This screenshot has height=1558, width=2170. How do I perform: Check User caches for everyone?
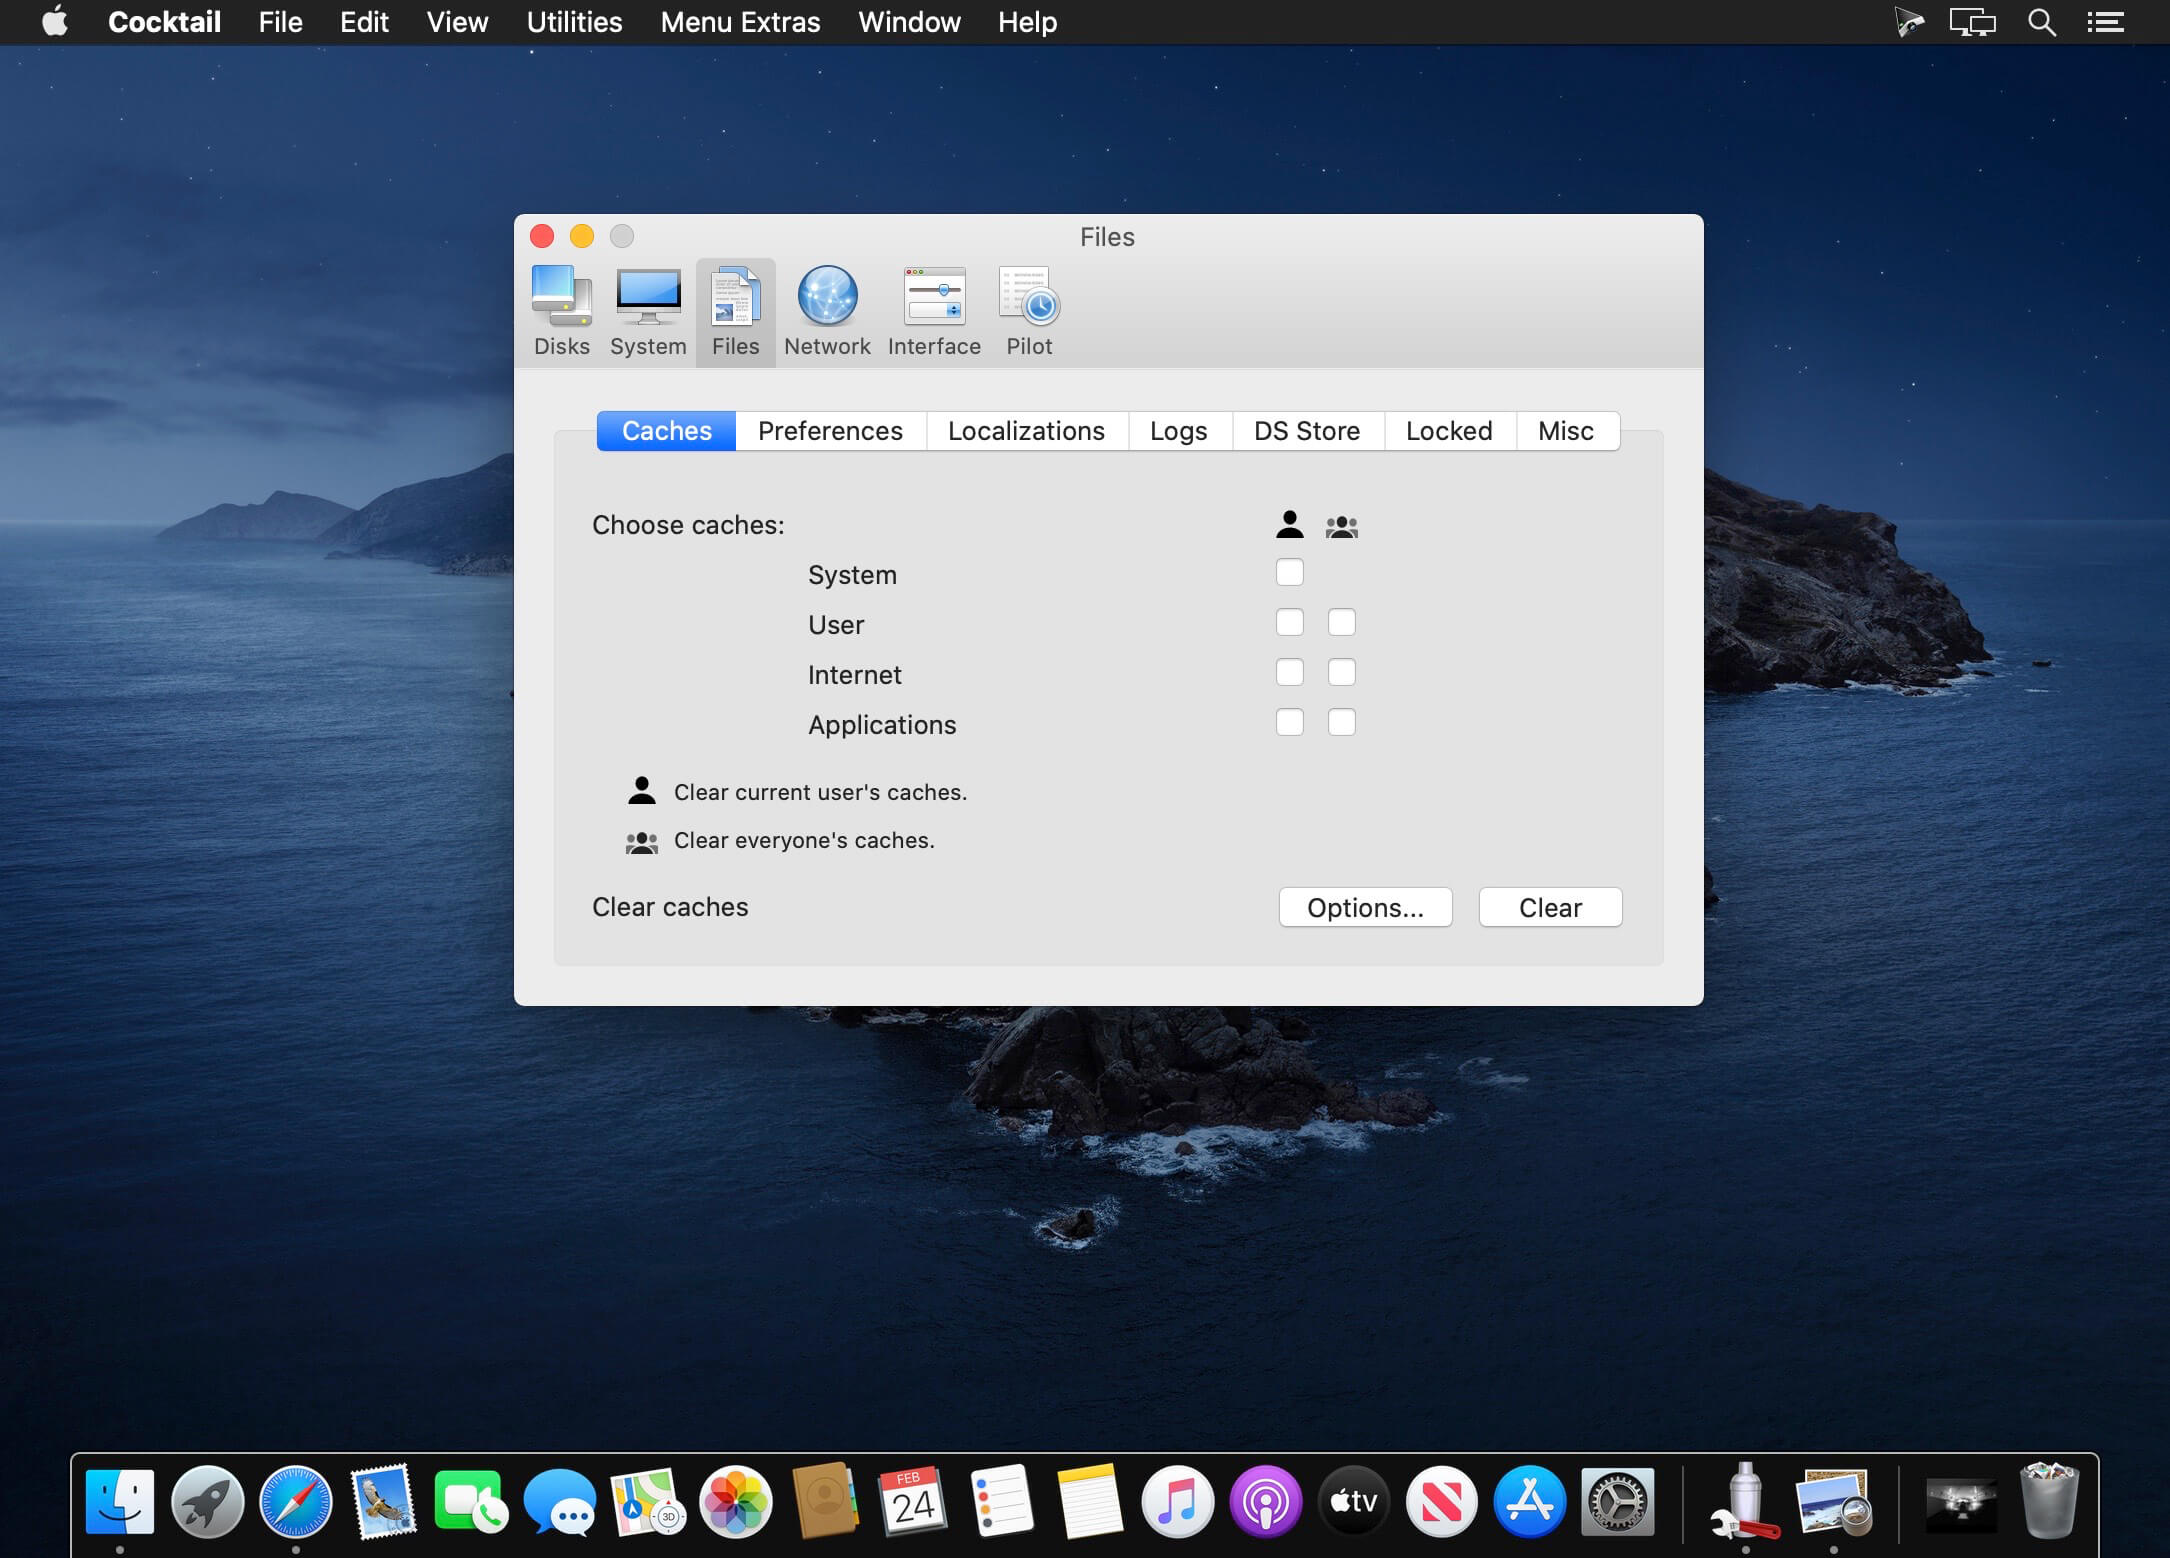tap(1341, 622)
